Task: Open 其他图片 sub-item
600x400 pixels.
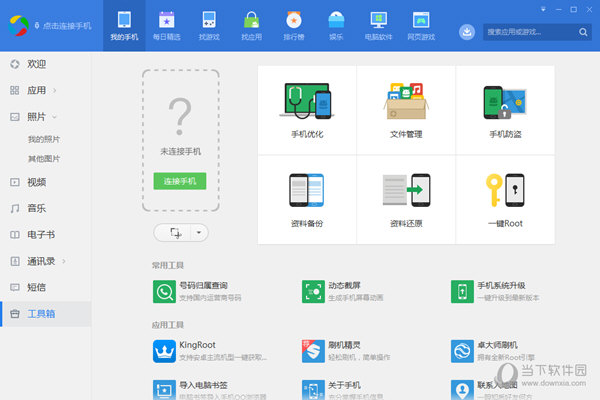Action: [44, 158]
